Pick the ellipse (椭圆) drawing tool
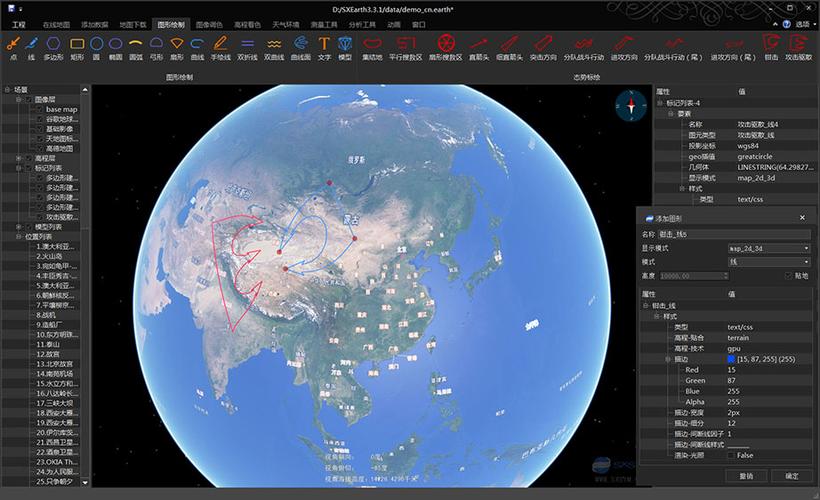 click(116, 48)
